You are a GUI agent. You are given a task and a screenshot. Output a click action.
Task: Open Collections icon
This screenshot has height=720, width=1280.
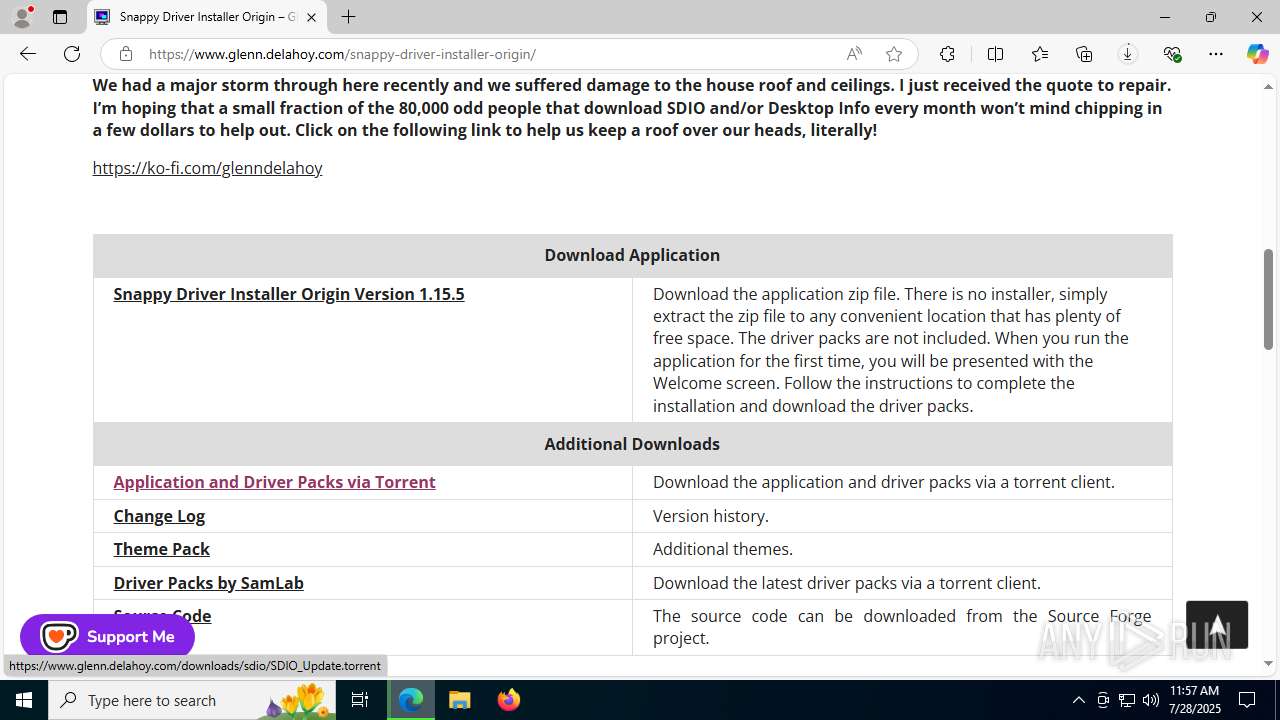click(x=1084, y=54)
